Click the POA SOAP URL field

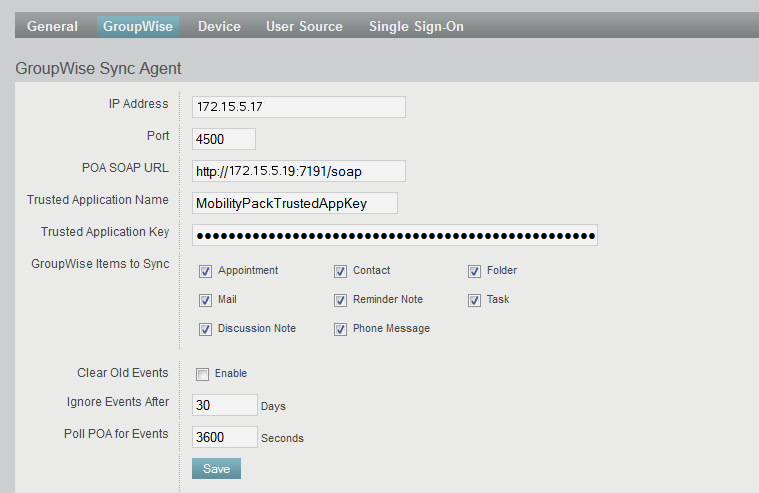coord(299,171)
